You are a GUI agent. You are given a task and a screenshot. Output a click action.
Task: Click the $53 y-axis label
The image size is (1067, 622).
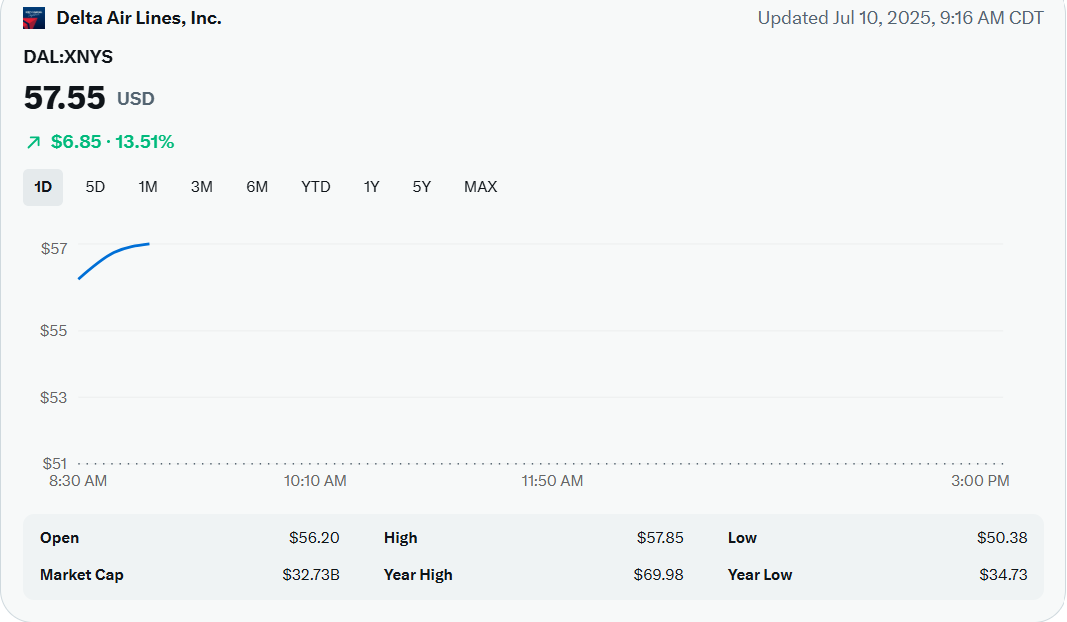point(54,397)
